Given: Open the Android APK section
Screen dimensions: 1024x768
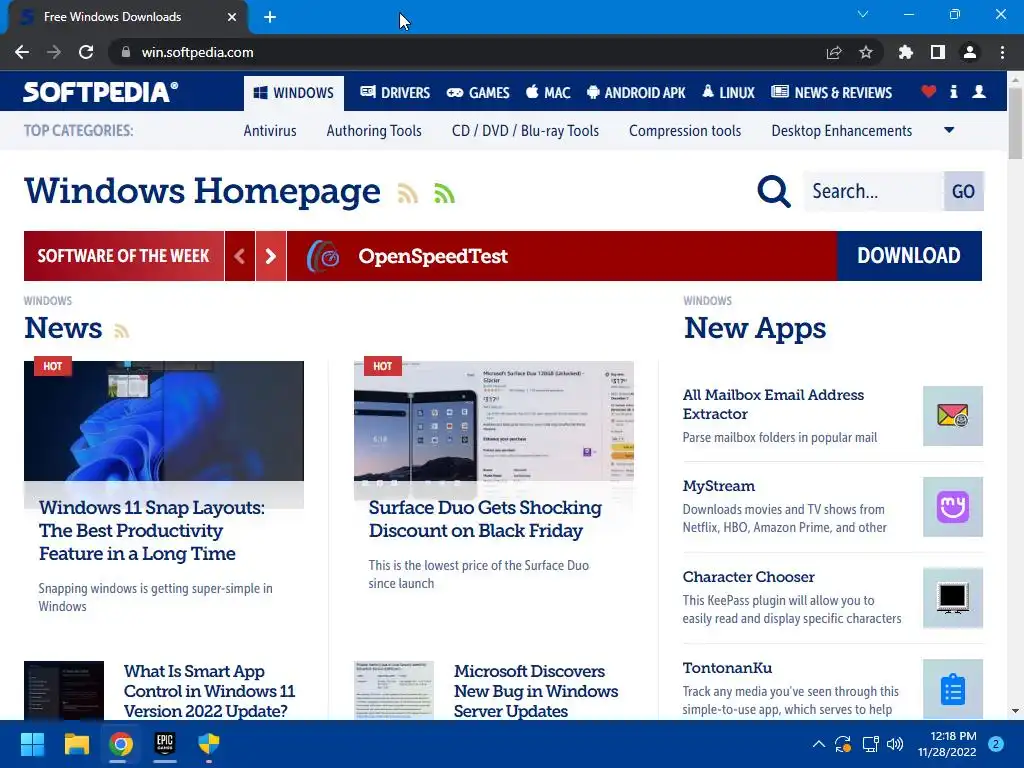Looking at the screenshot, I should point(635,93).
